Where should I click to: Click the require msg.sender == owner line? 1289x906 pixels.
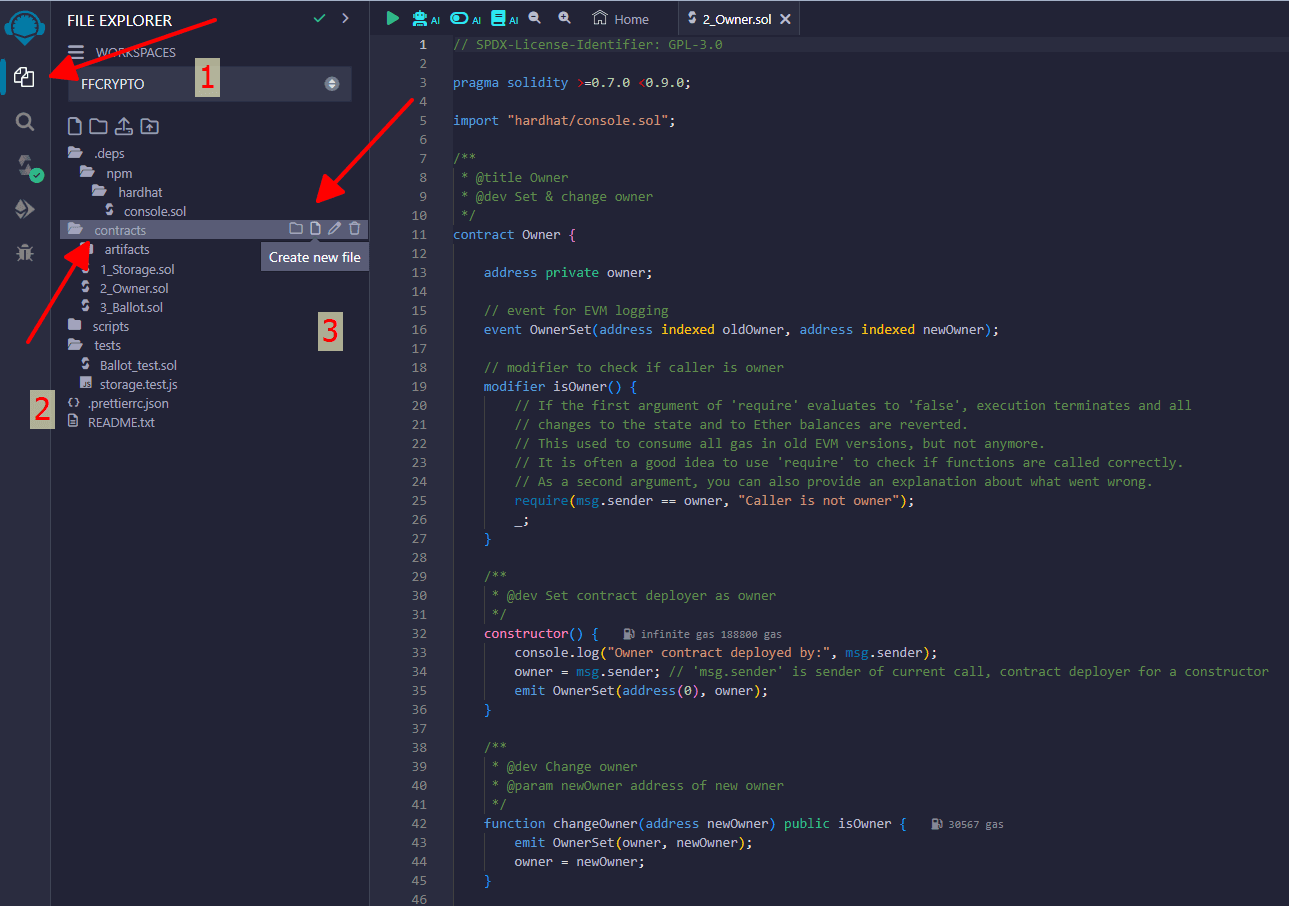tap(715, 501)
